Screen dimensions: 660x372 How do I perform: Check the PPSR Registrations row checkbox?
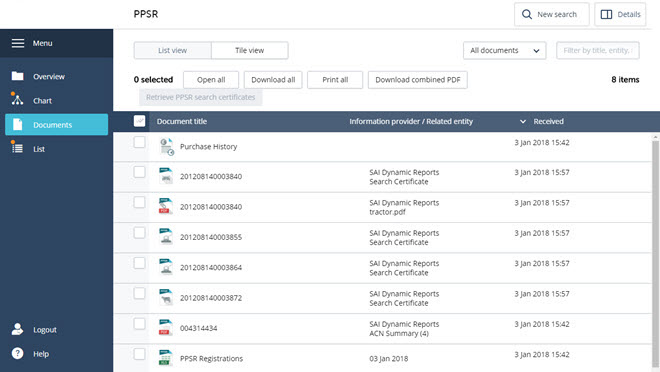point(139,354)
